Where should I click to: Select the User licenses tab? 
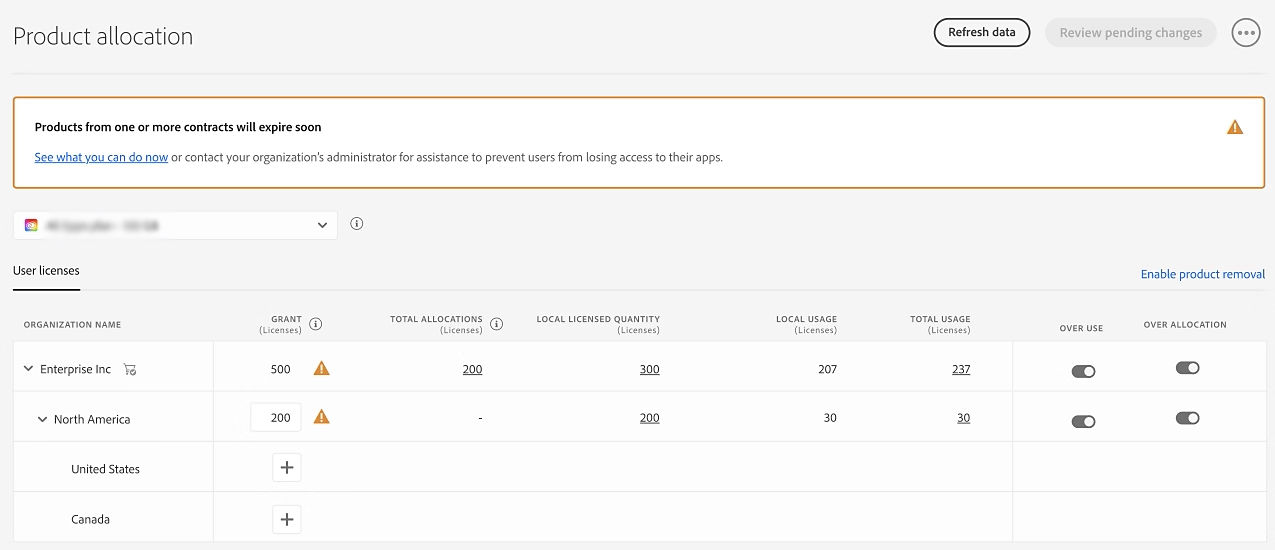pos(46,271)
